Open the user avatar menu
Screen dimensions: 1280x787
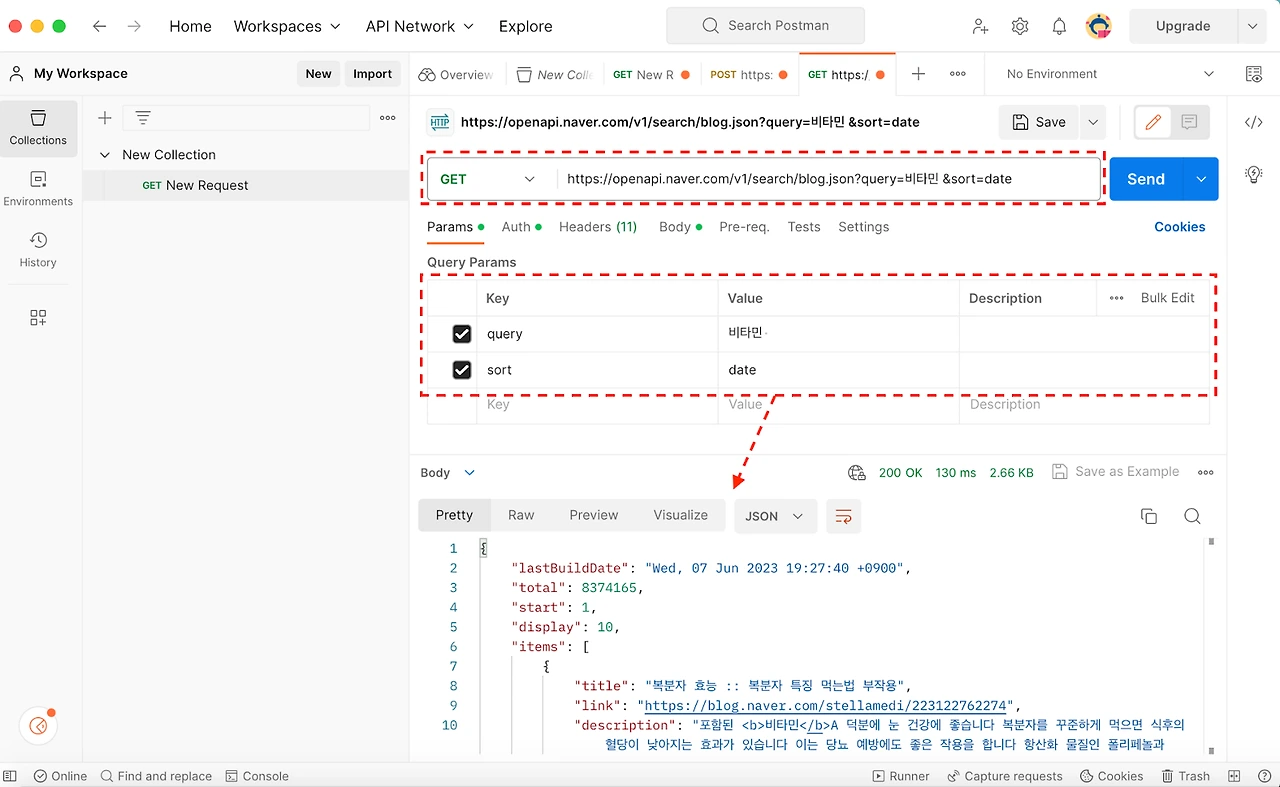[1099, 26]
